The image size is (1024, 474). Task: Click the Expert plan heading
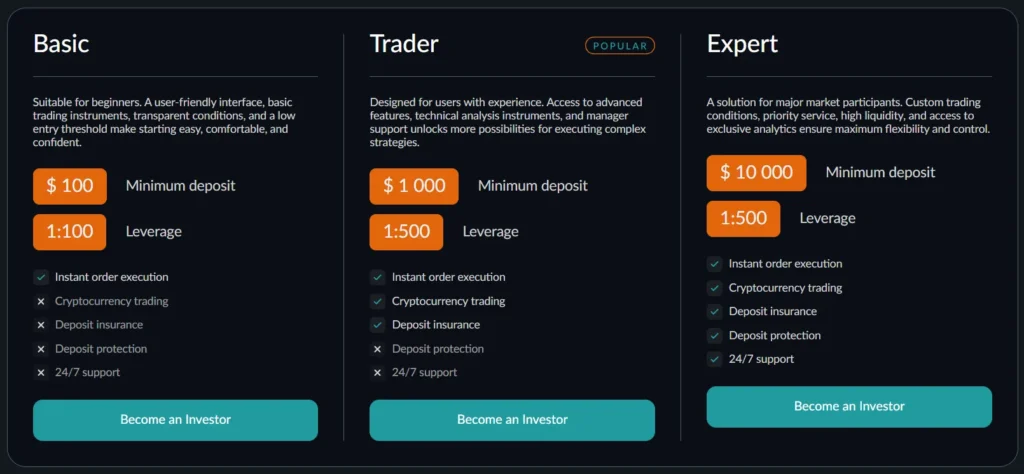742,44
